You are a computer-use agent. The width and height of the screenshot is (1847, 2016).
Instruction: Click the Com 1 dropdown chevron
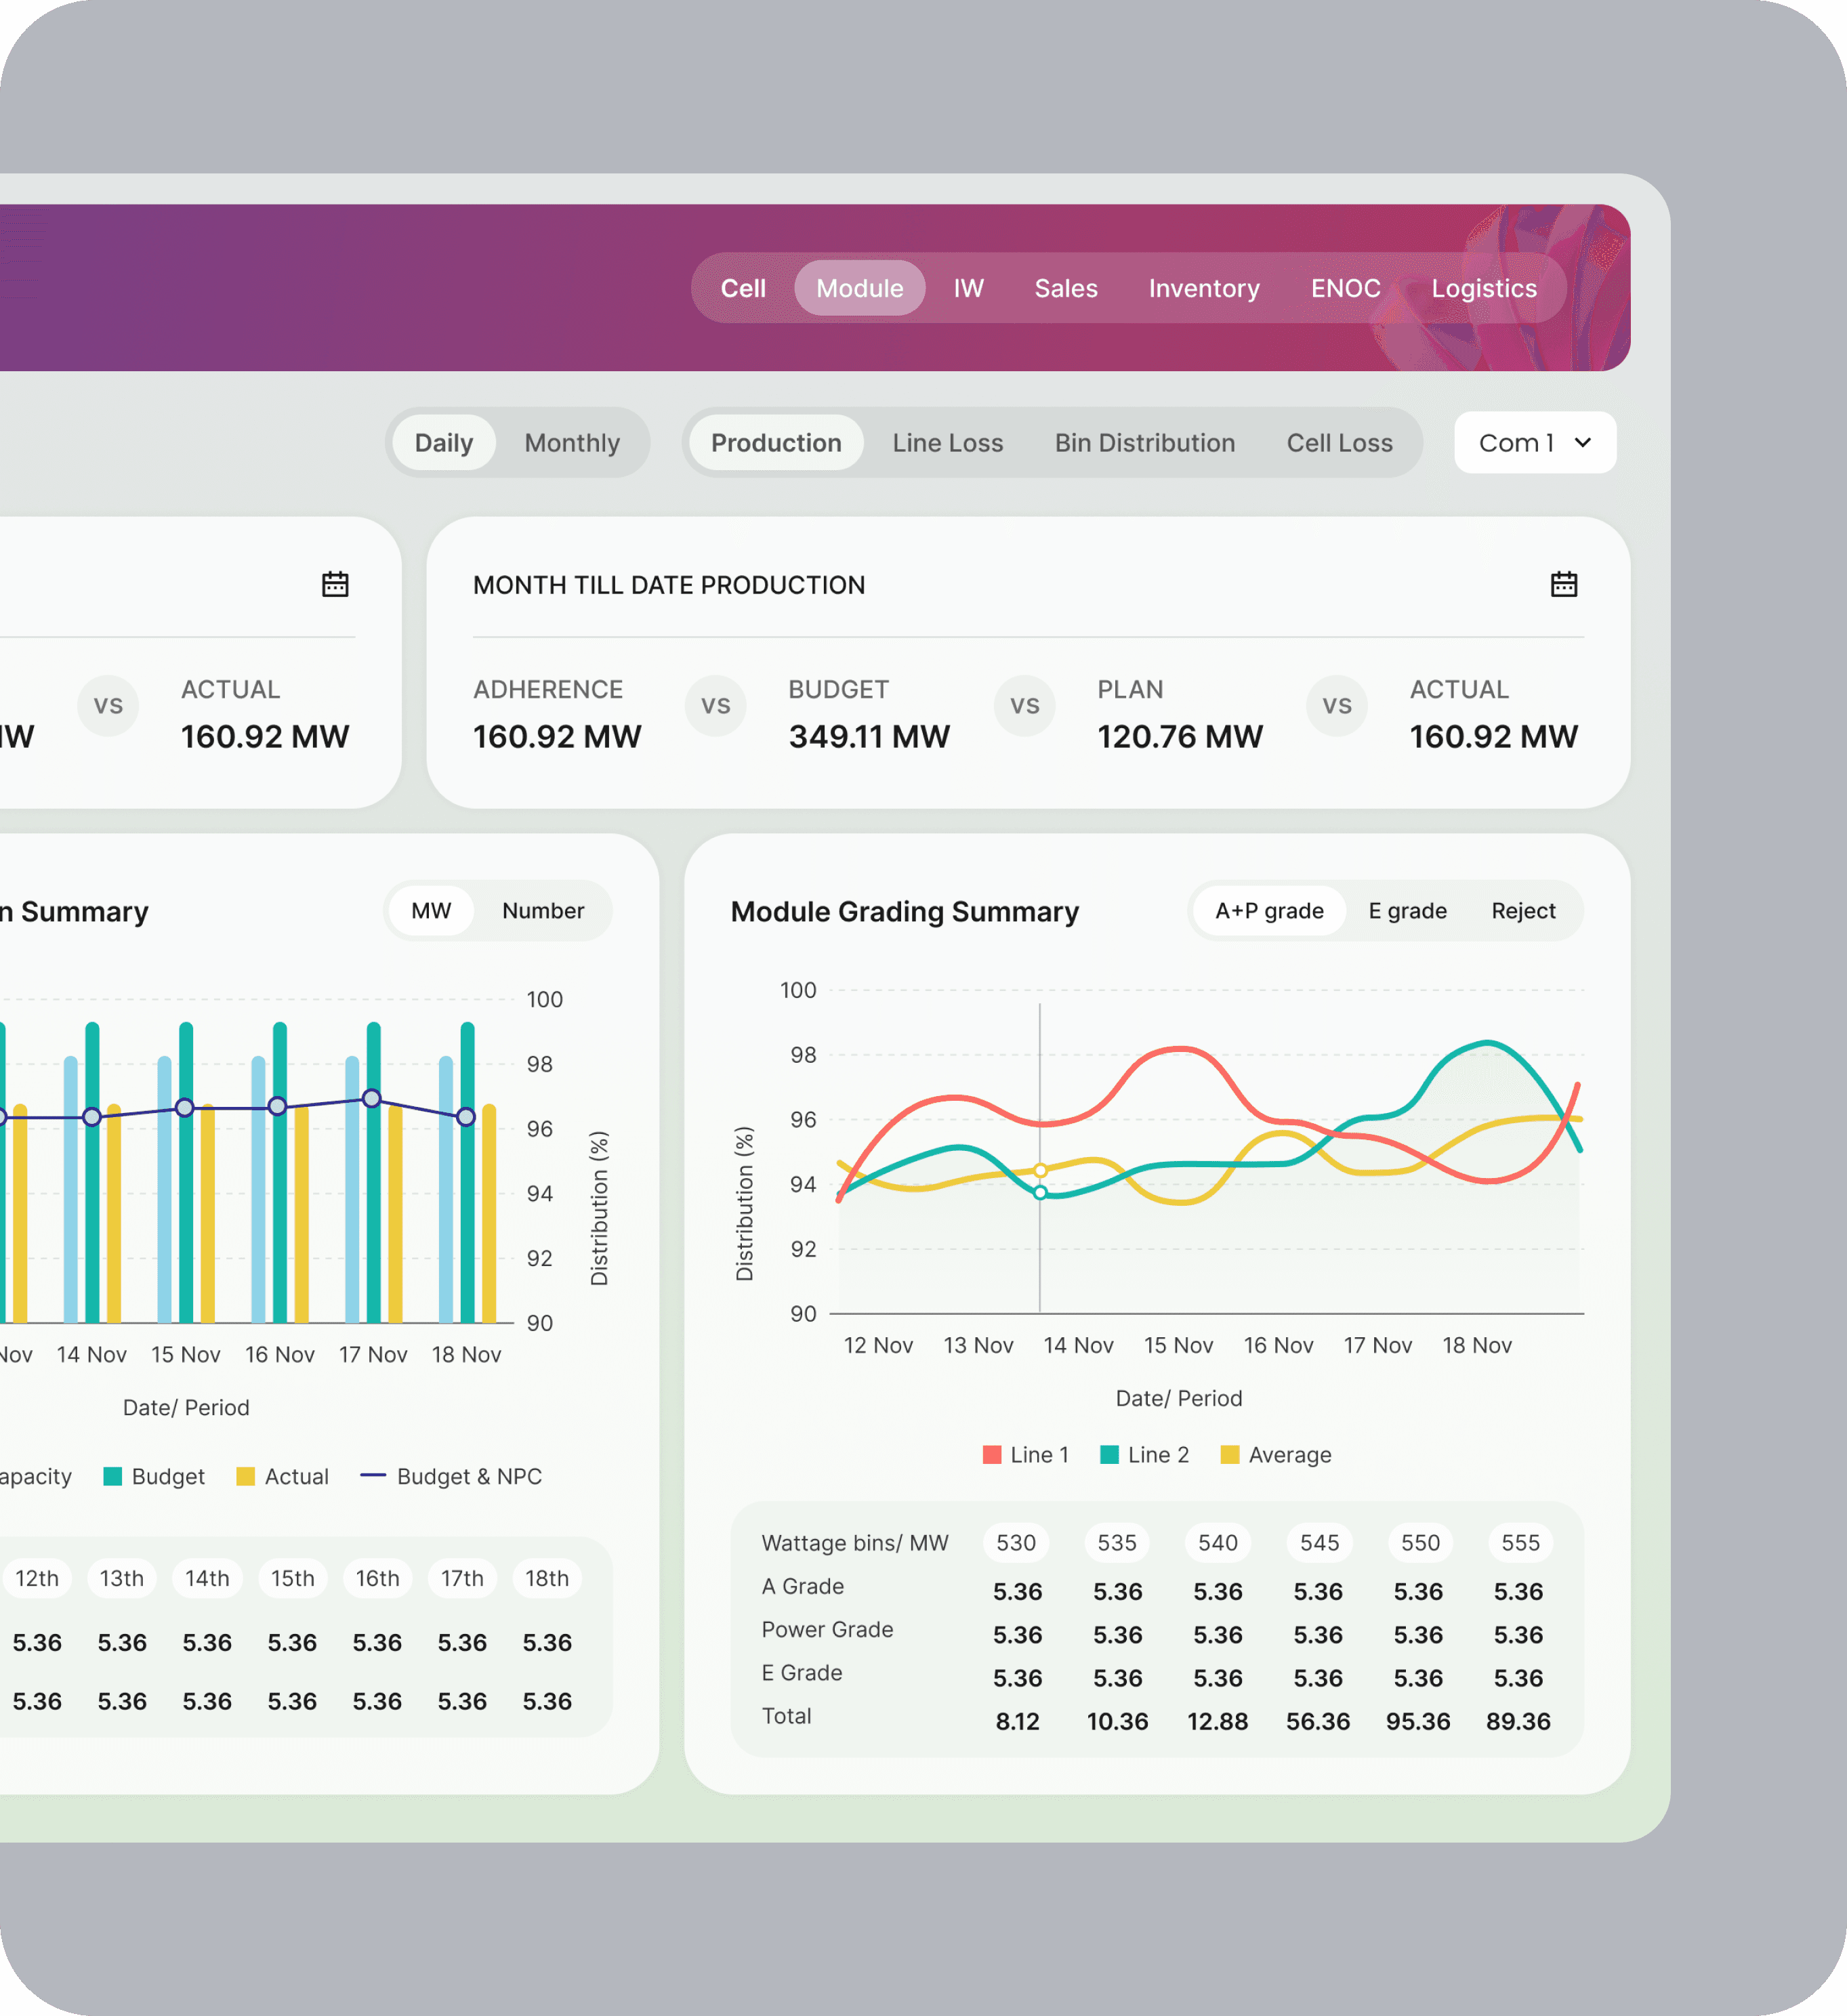(x=1582, y=442)
